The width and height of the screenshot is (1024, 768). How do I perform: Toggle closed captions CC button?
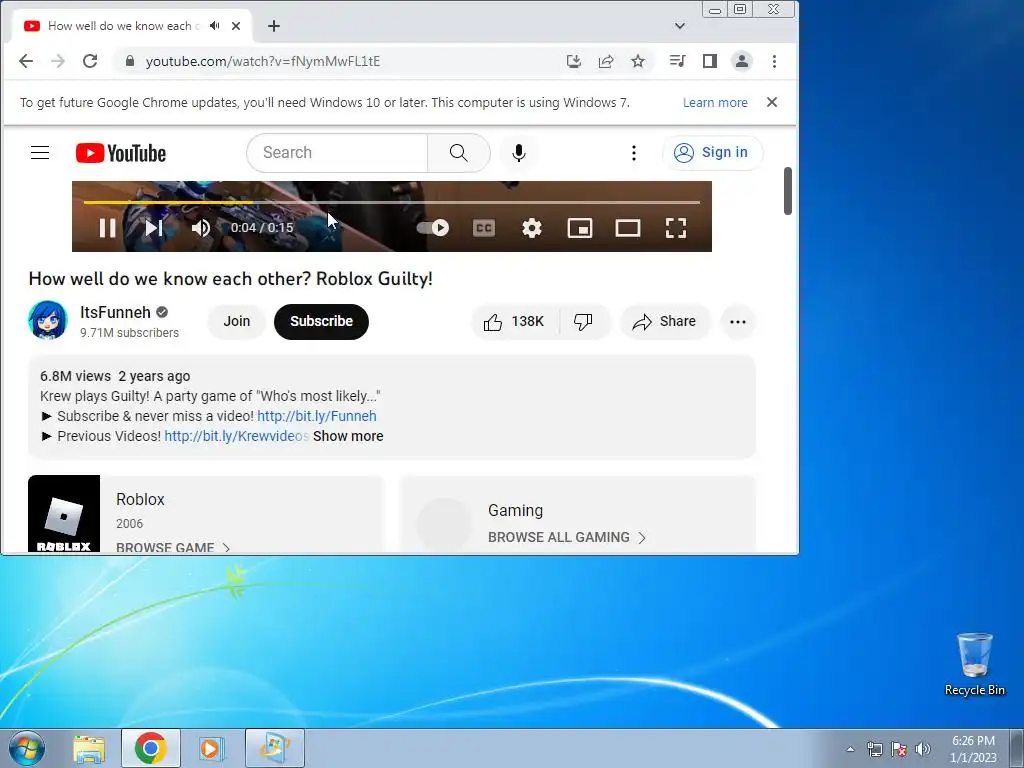pos(484,228)
